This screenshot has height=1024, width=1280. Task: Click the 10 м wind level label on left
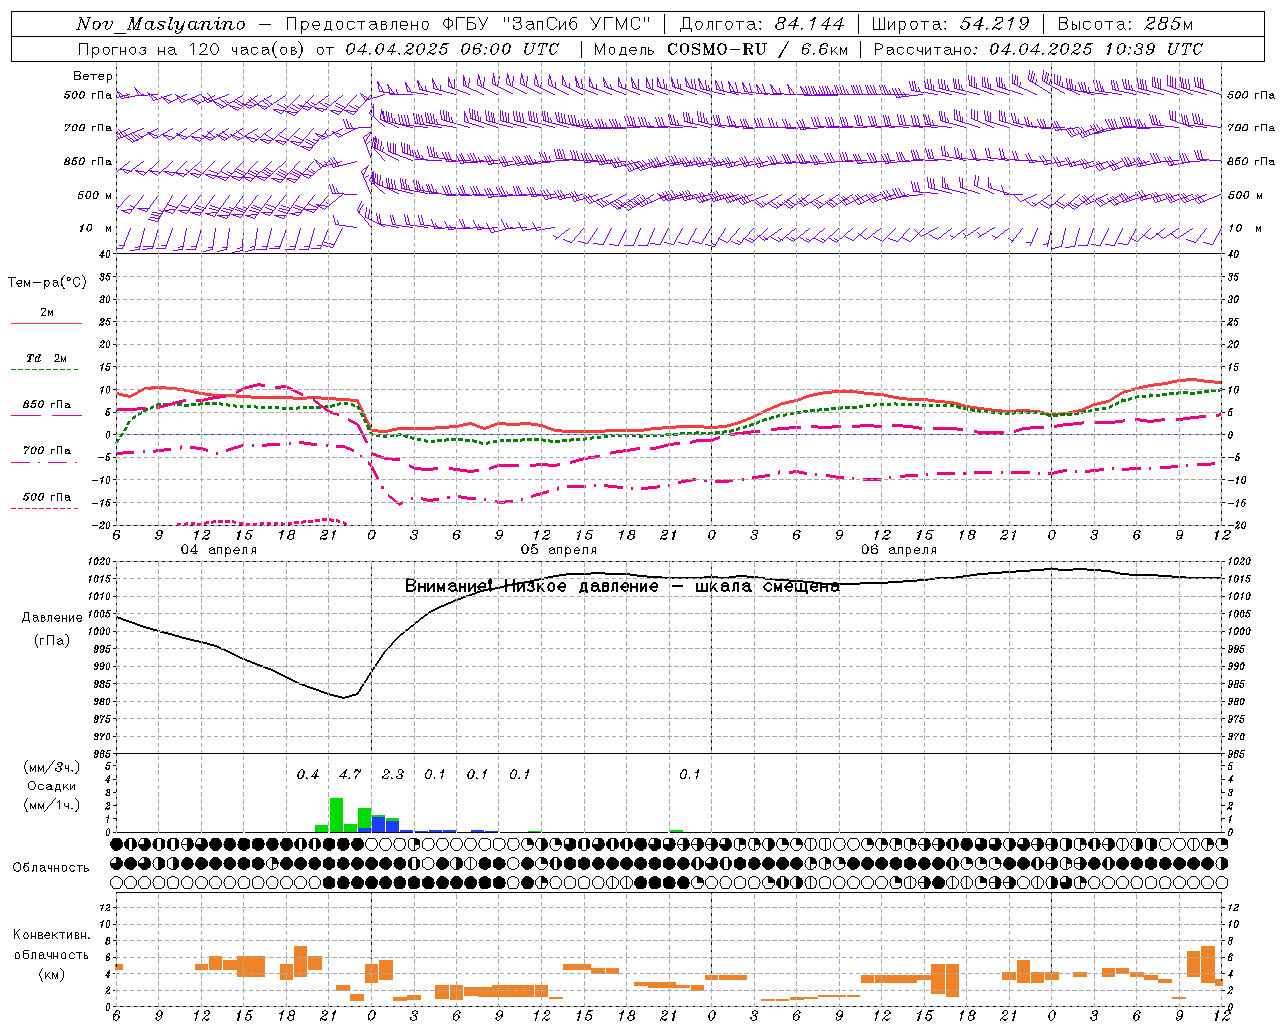coord(95,229)
